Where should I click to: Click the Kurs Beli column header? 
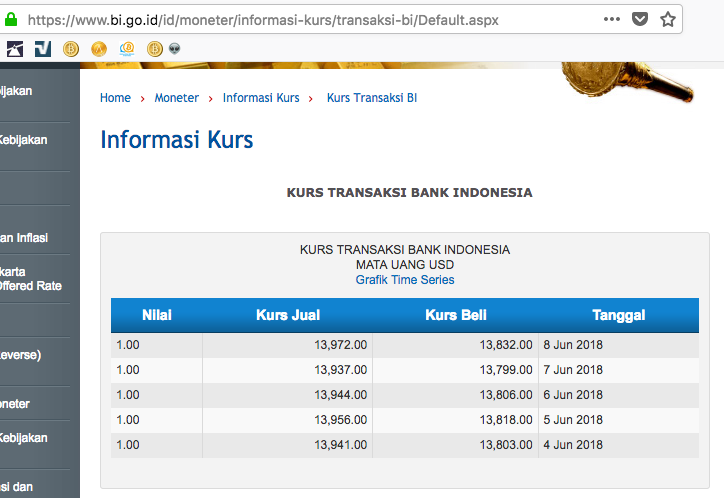(x=456, y=315)
